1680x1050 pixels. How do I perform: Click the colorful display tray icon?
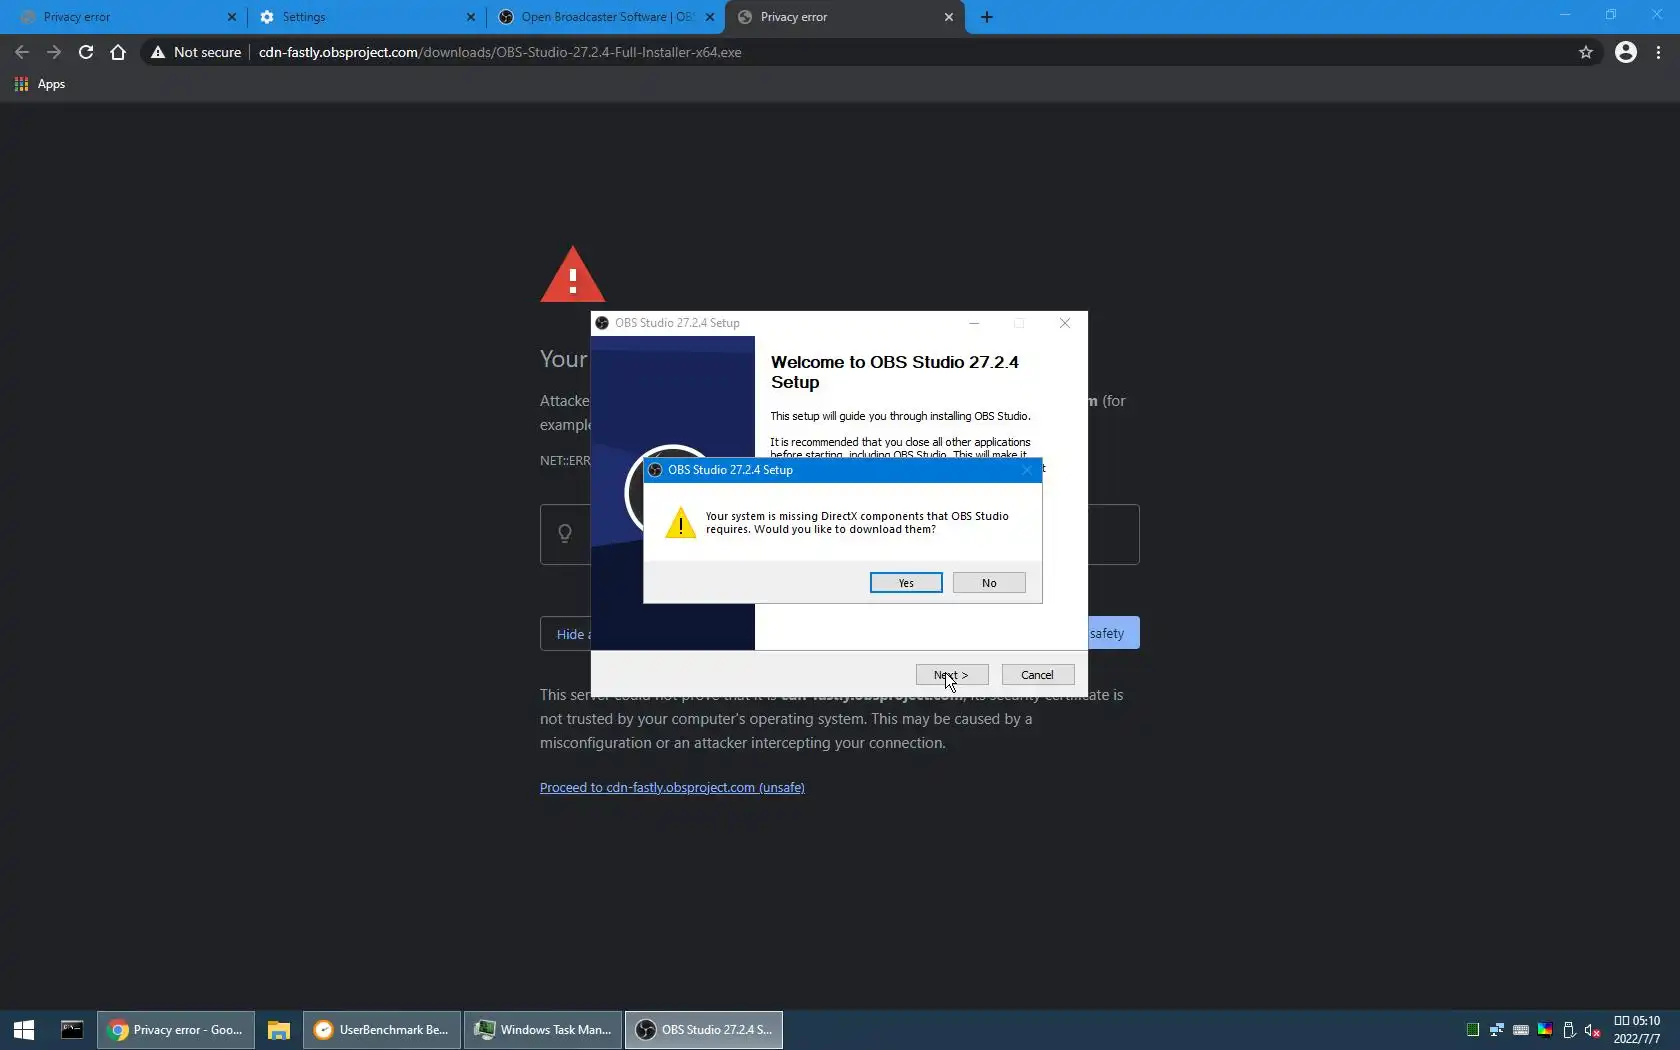[1545, 1030]
